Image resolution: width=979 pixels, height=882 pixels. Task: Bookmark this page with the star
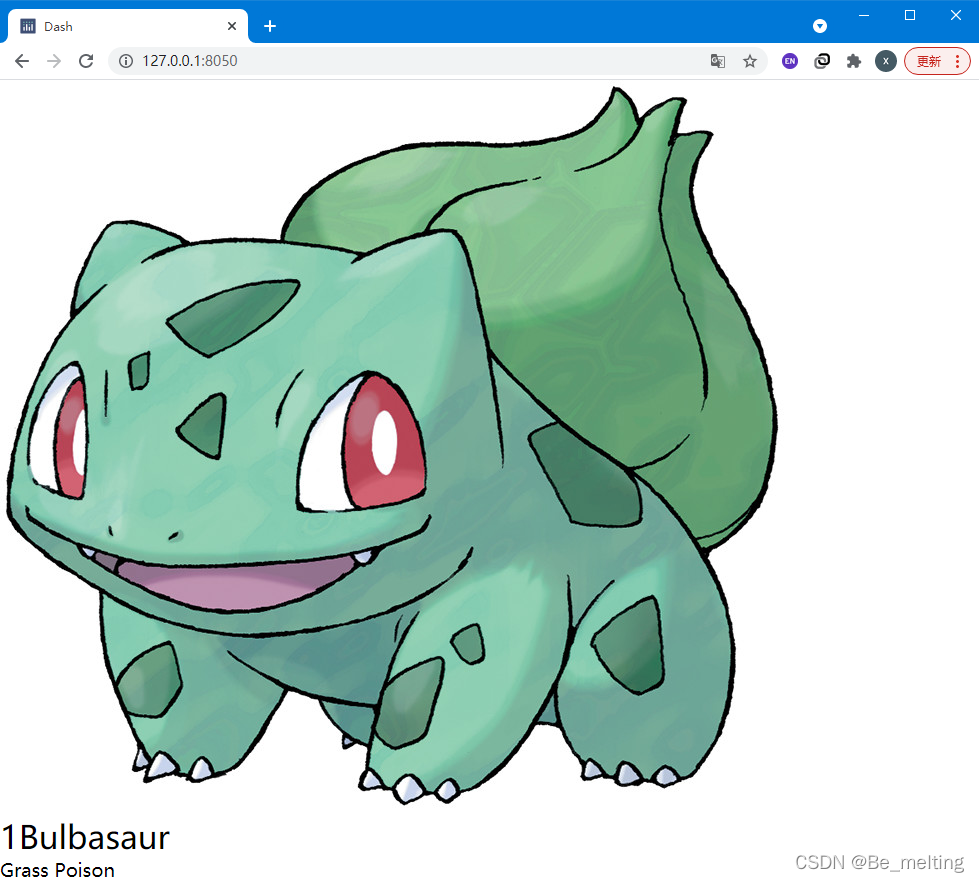(x=750, y=61)
